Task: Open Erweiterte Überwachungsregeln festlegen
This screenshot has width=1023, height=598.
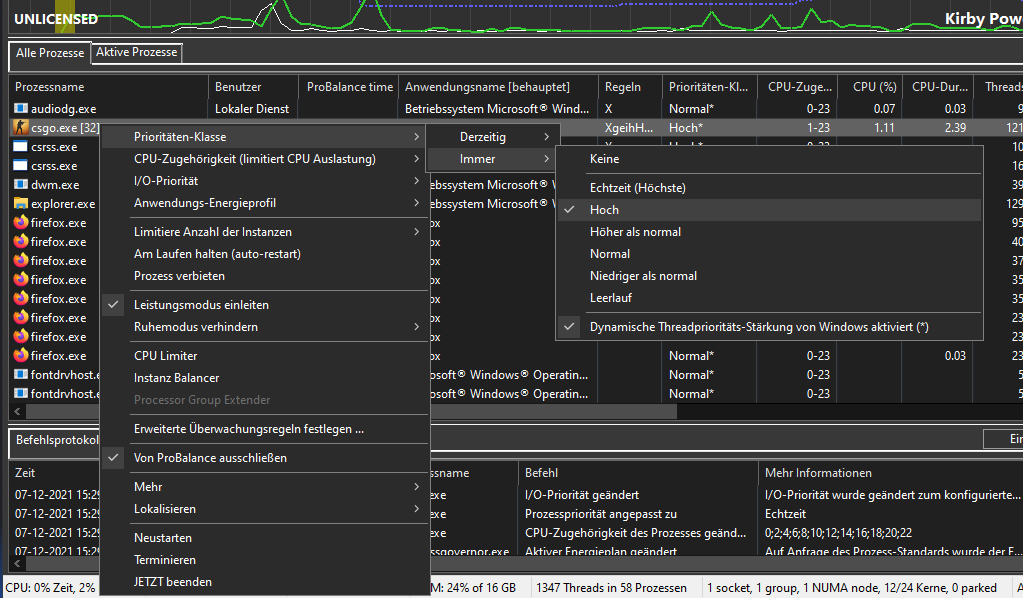Action: 264,428
